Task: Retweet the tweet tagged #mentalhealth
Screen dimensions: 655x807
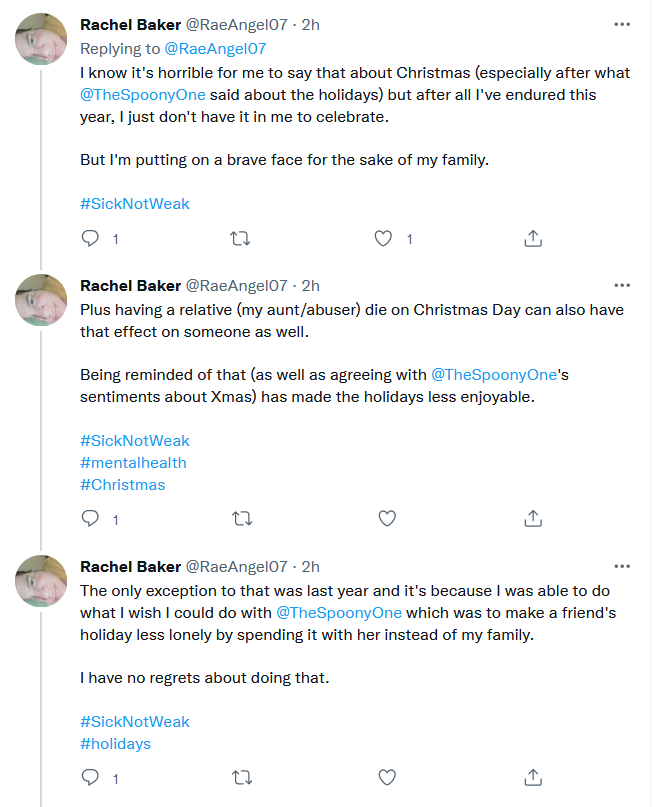Action: coord(242,518)
